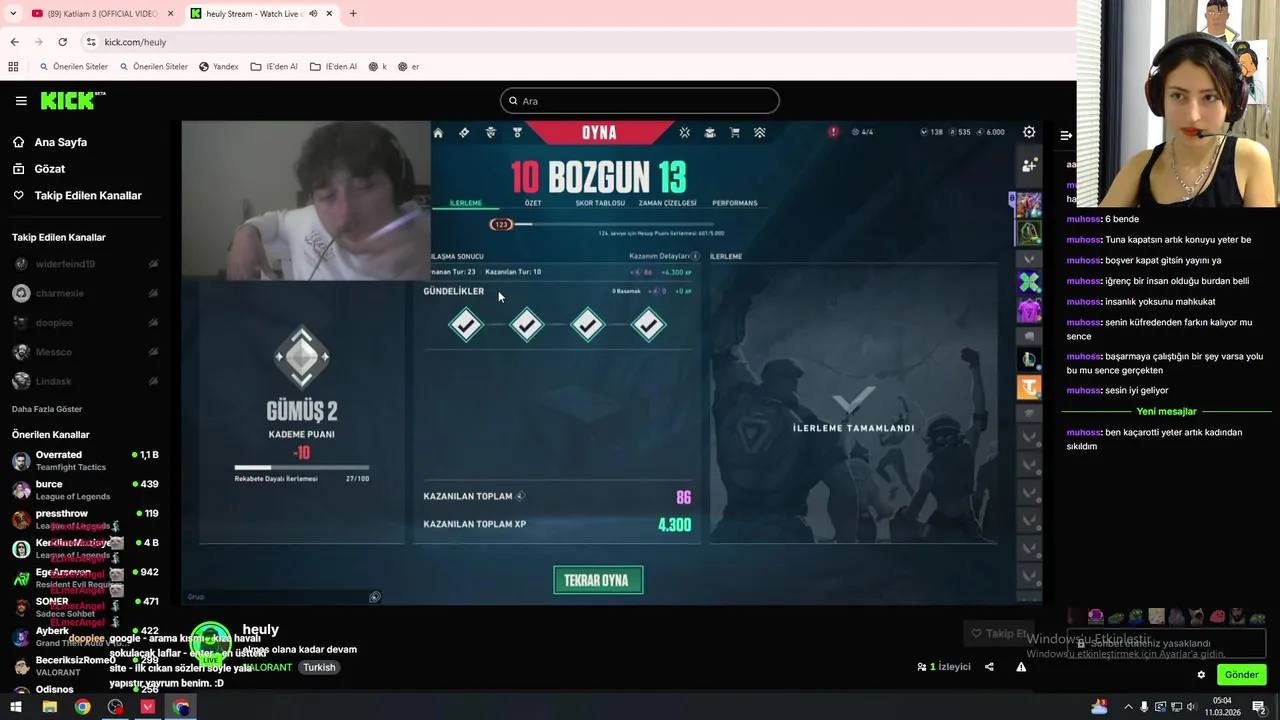Click the Kademe Puanı rank progress bar

point(301,467)
